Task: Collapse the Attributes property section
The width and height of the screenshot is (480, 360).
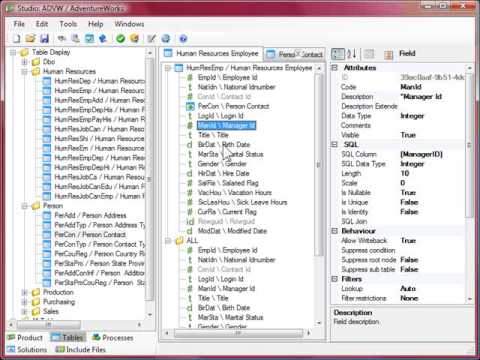Action: [335, 68]
